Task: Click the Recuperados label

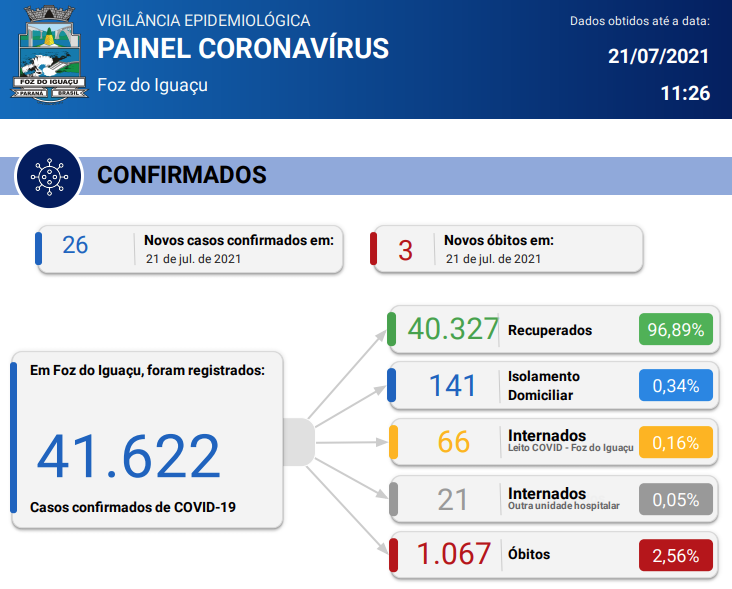Action: (x=550, y=330)
